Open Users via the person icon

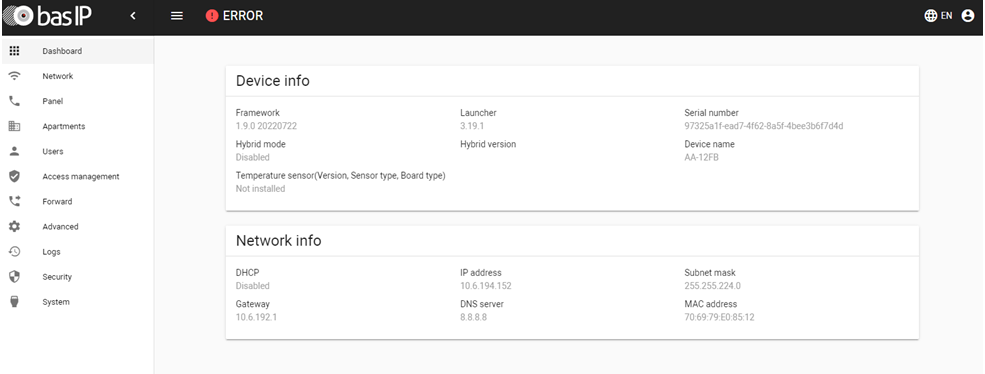coord(14,151)
